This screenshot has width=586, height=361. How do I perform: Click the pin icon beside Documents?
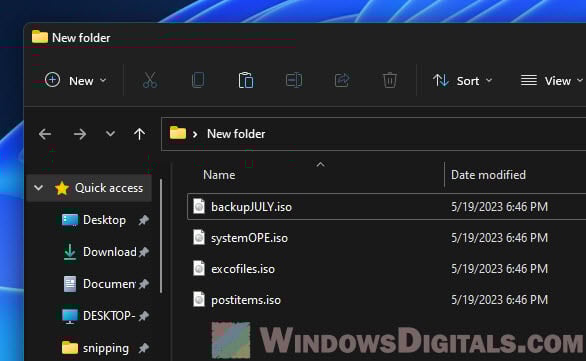pos(144,284)
